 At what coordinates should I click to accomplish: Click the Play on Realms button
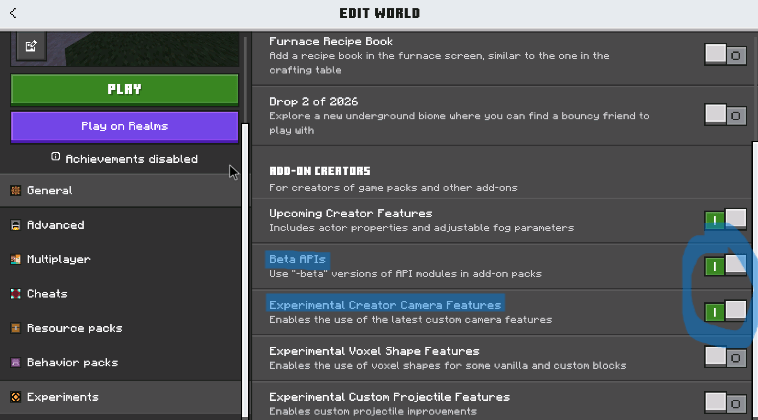pos(124,127)
